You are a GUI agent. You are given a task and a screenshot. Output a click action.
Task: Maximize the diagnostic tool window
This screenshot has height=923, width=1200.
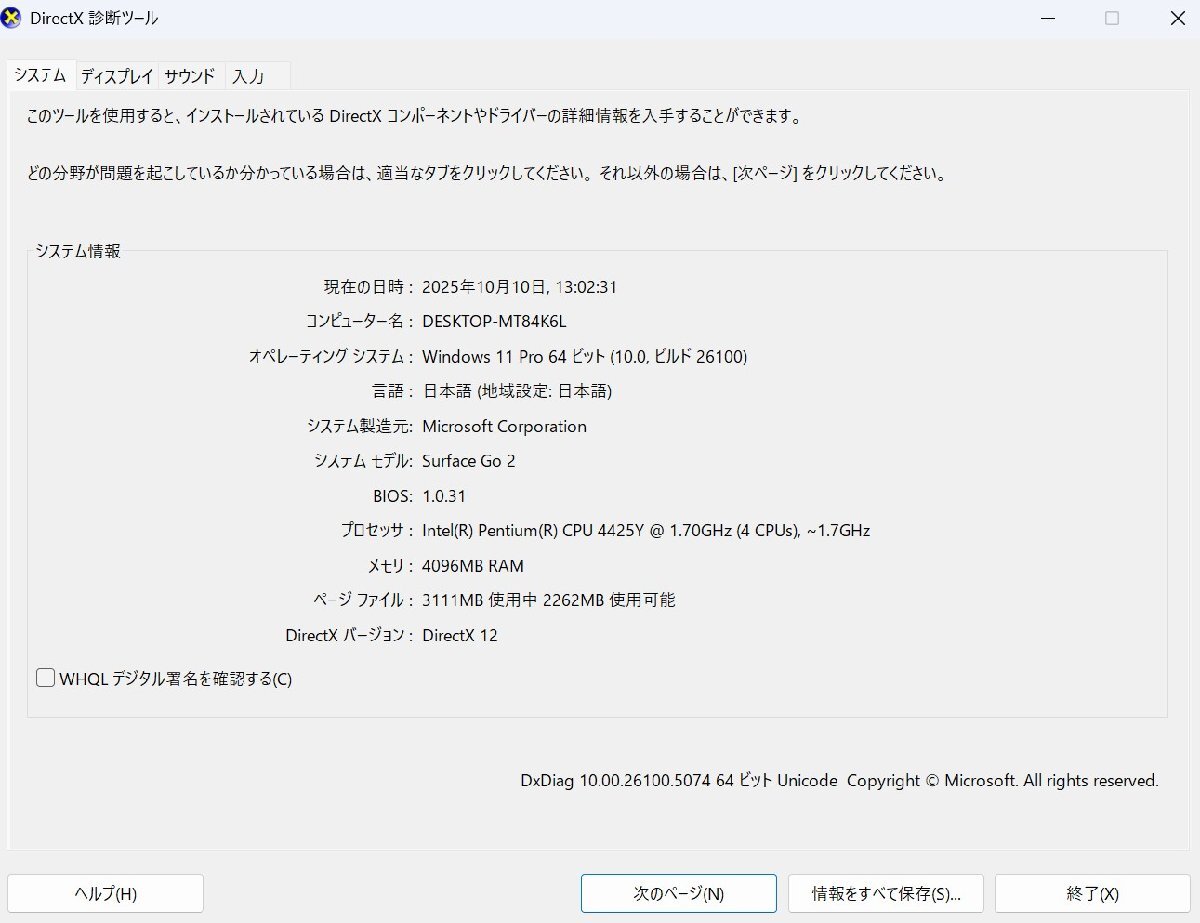pos(1110,18)
